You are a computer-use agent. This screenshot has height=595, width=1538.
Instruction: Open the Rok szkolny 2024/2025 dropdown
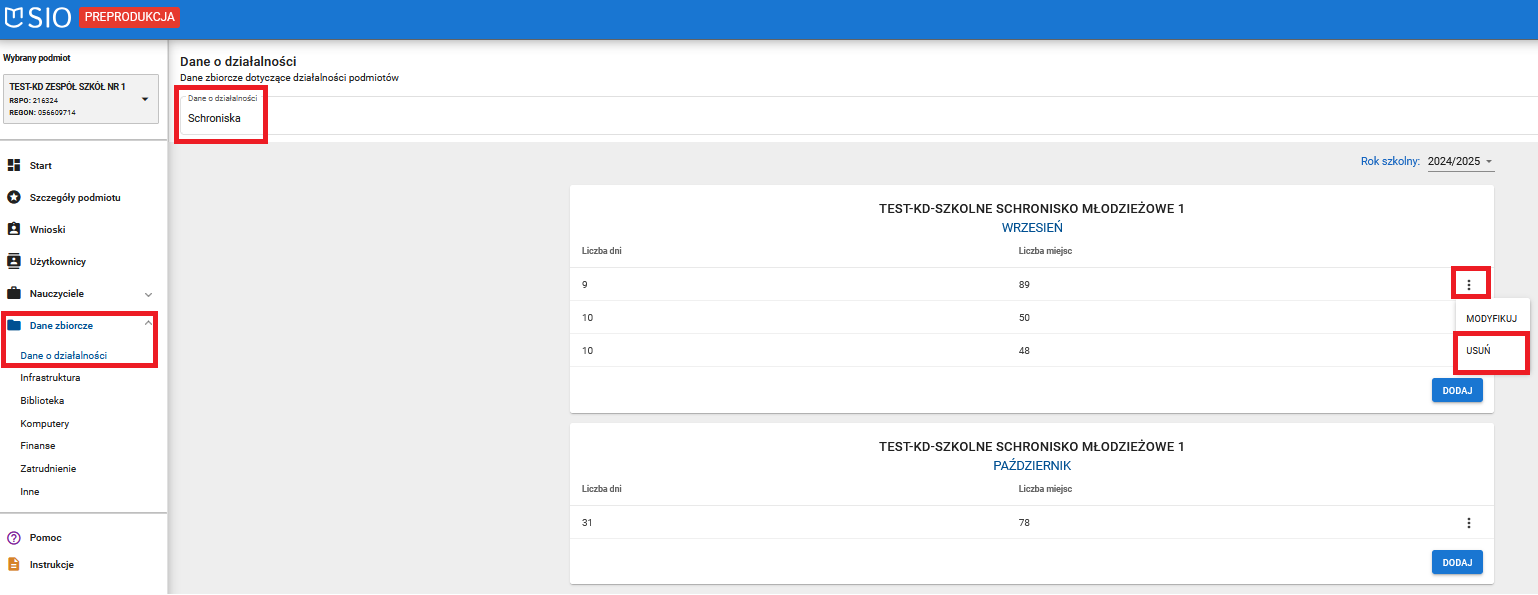[x=1460, y=161]
